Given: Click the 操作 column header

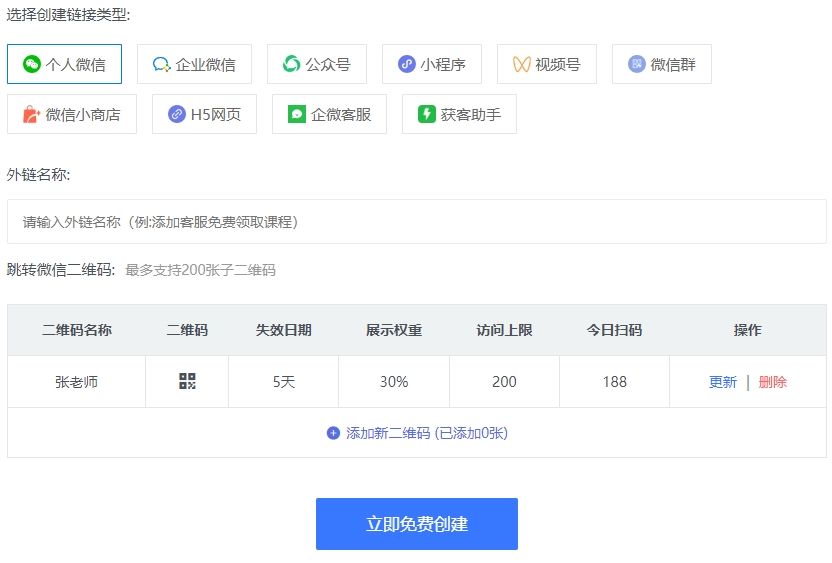Looking at the screenshot, I should click(x=748, y=330).
